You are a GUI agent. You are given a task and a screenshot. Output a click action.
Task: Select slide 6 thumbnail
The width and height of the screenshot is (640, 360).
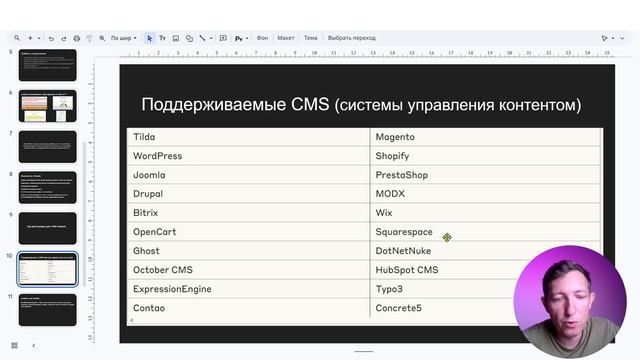47,106
